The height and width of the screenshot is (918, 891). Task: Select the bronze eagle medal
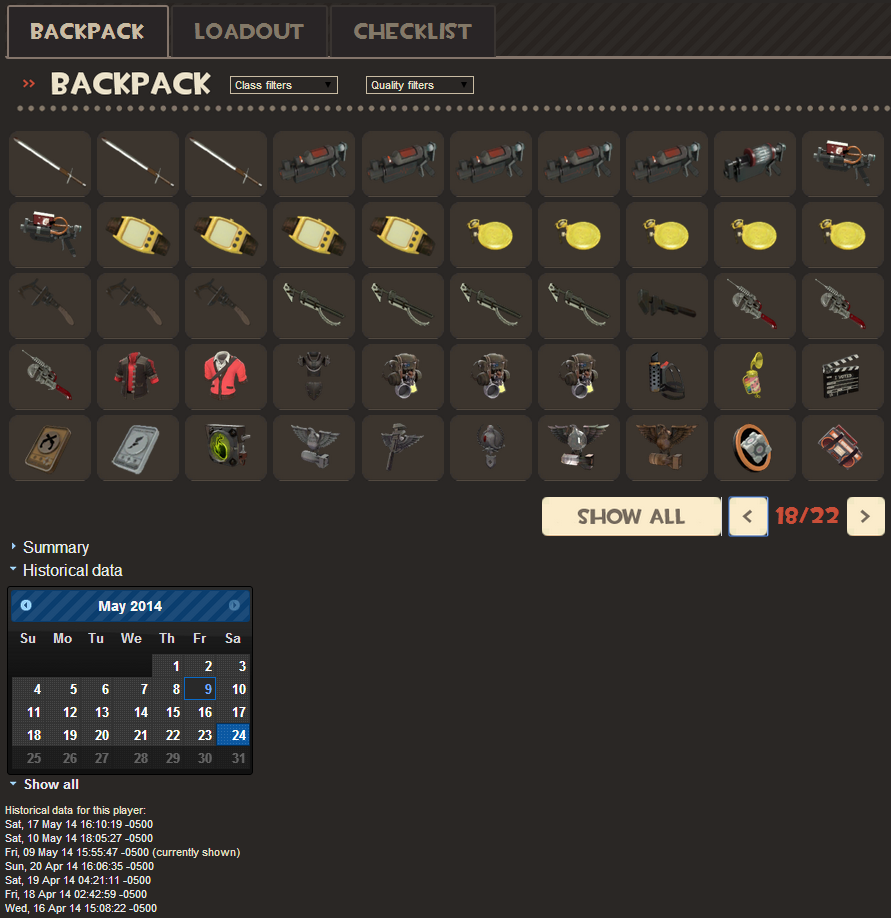(667, 447)
